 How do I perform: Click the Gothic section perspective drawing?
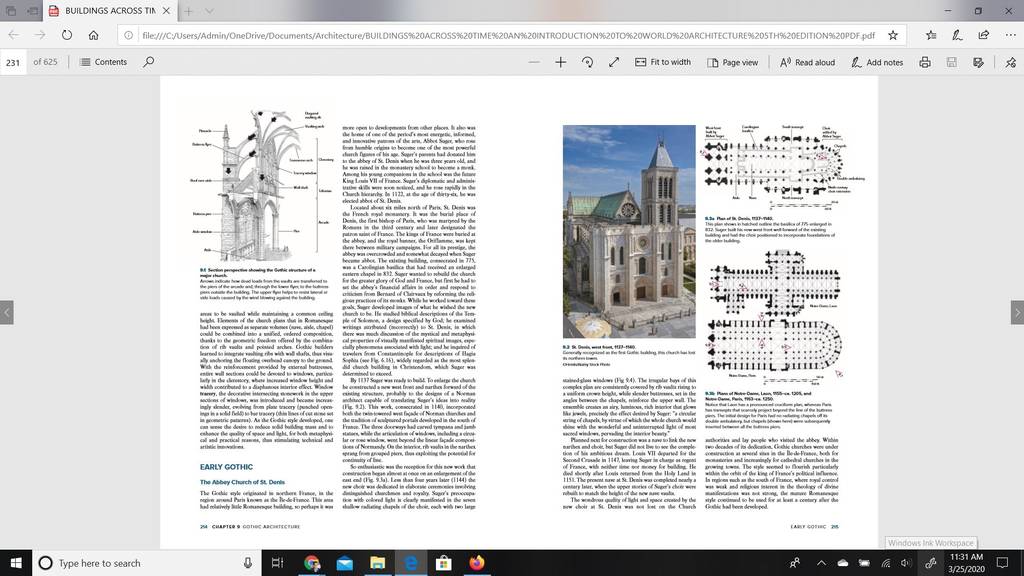tap(261, 186)
